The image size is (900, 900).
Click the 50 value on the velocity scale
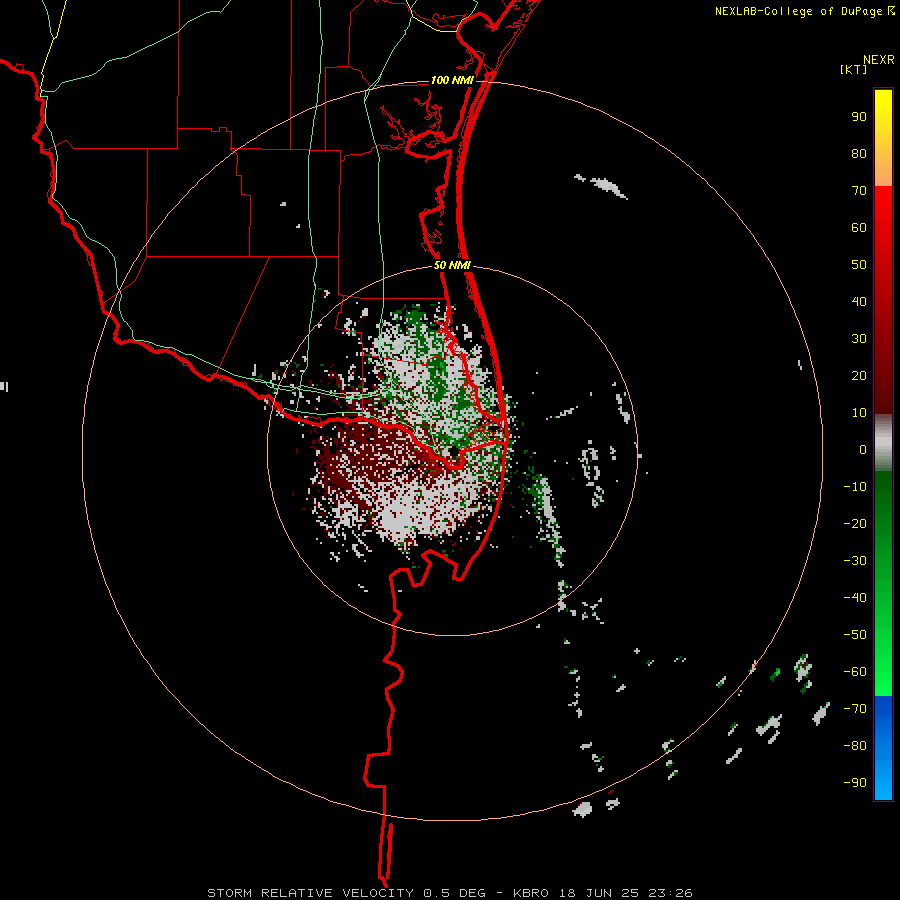[859, 265]
